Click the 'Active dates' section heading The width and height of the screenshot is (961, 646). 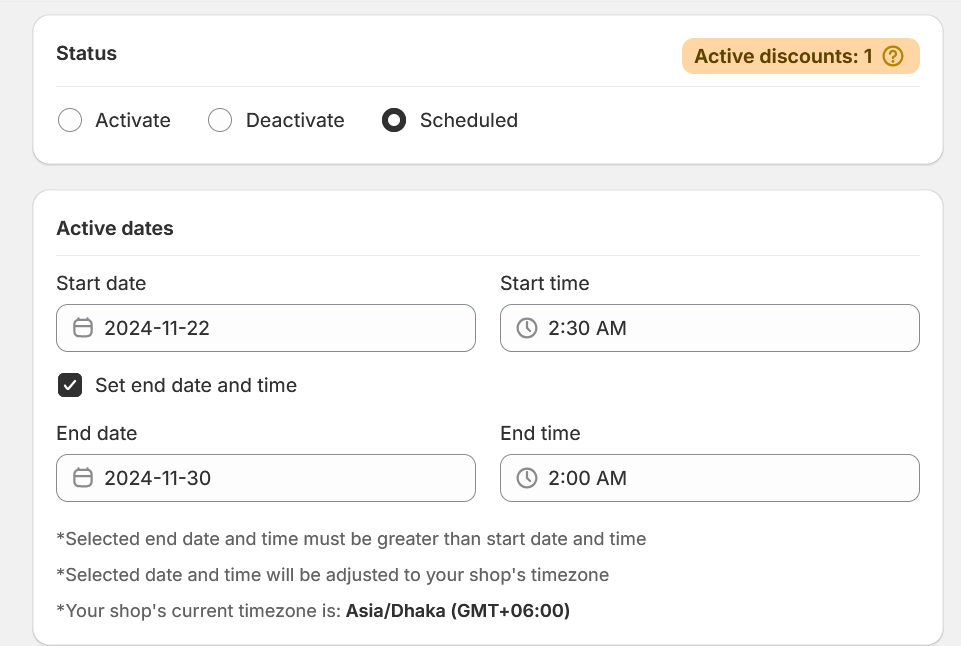pos(115,228)
